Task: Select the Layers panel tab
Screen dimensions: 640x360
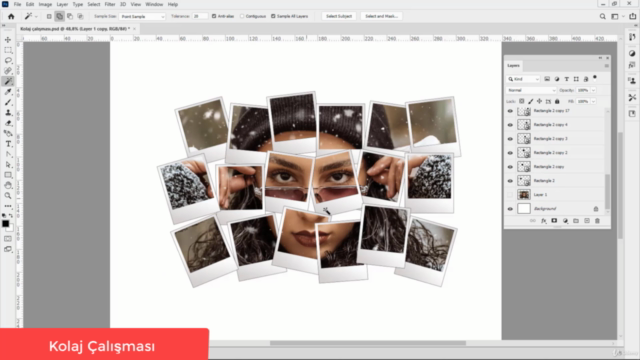Action: [513, 66]
